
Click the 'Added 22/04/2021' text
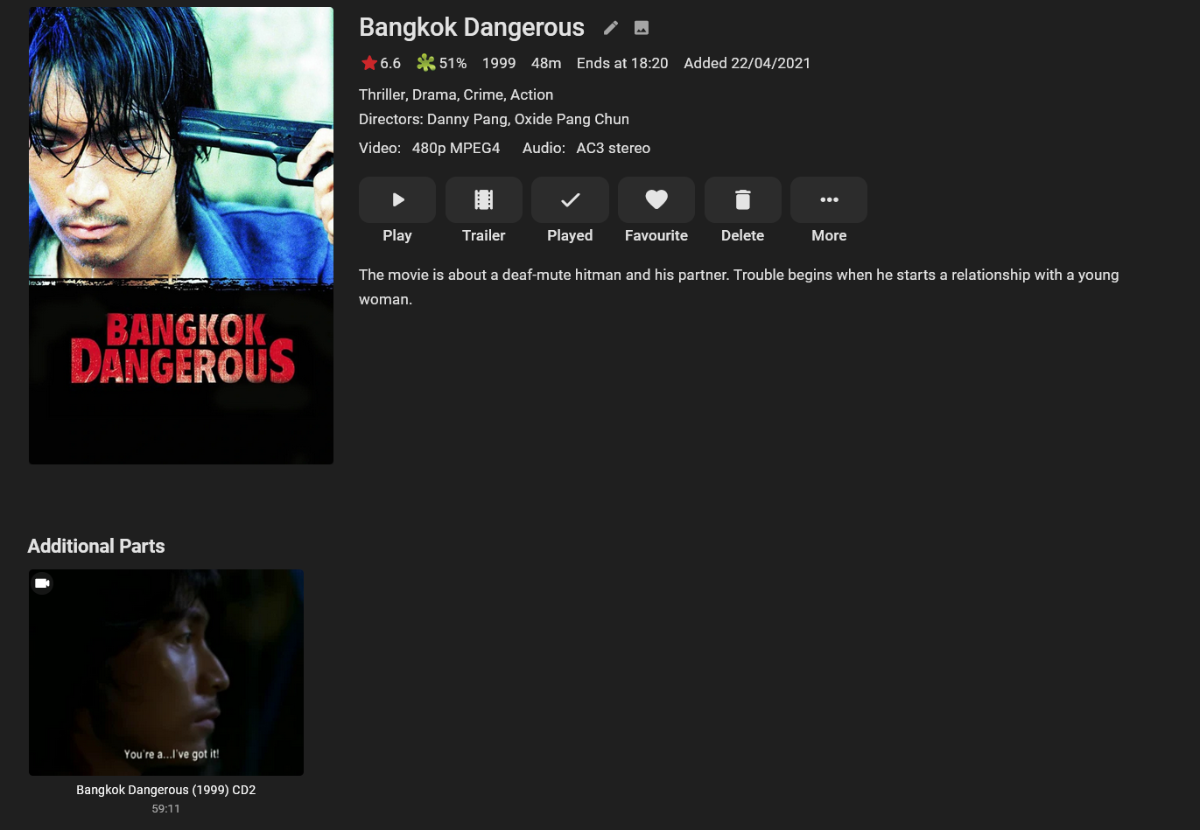747,63
